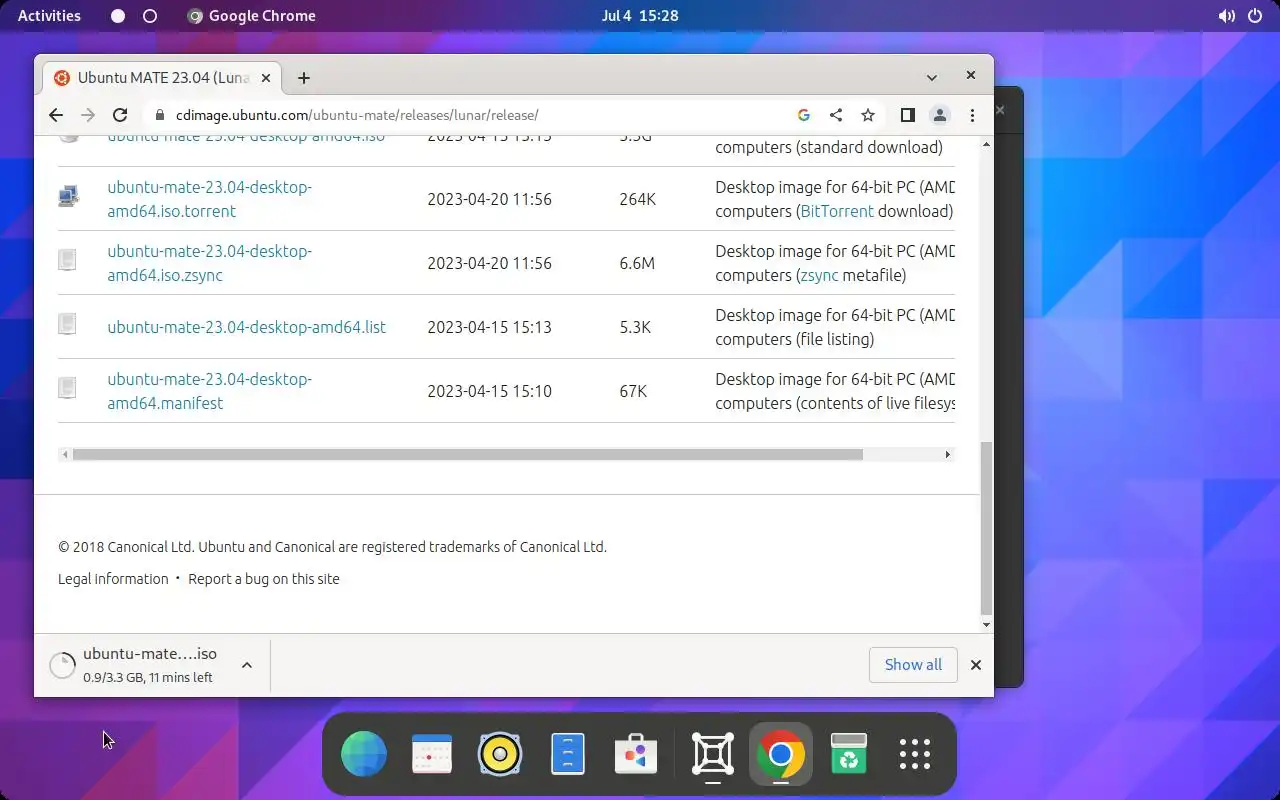Open Legal information link
Image resolution: width=1280 pixels, height=800 pixels.
tap(113, 579)
